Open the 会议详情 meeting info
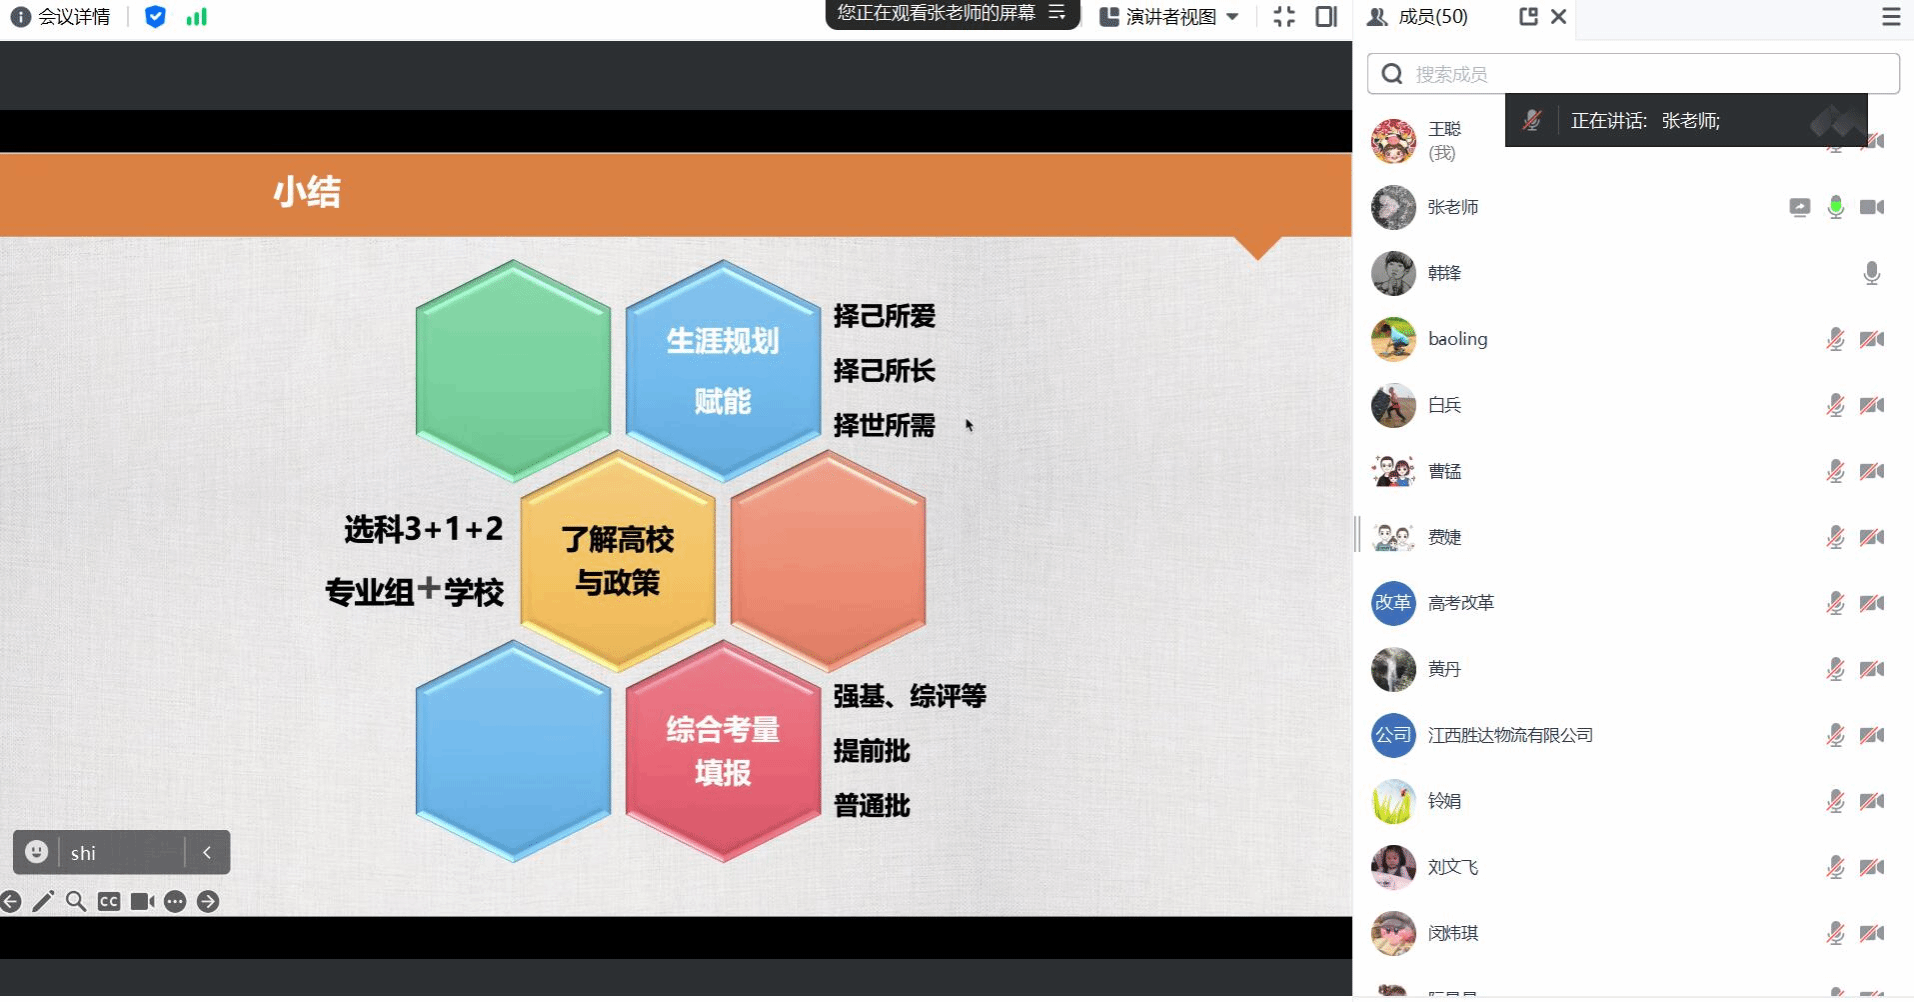1914x1002 pixels. [x=61, y=17]
